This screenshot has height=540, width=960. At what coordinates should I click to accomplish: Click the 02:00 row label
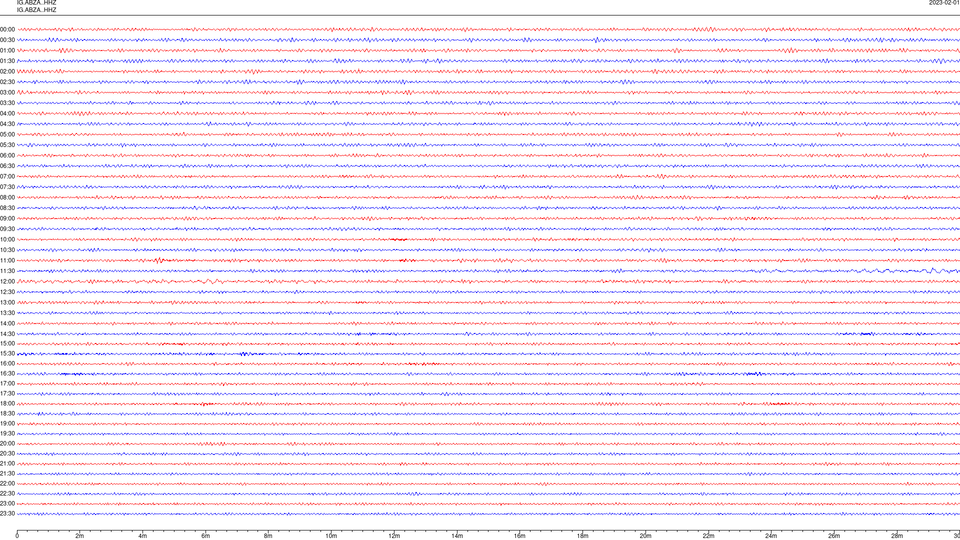(x=7, y=72)
